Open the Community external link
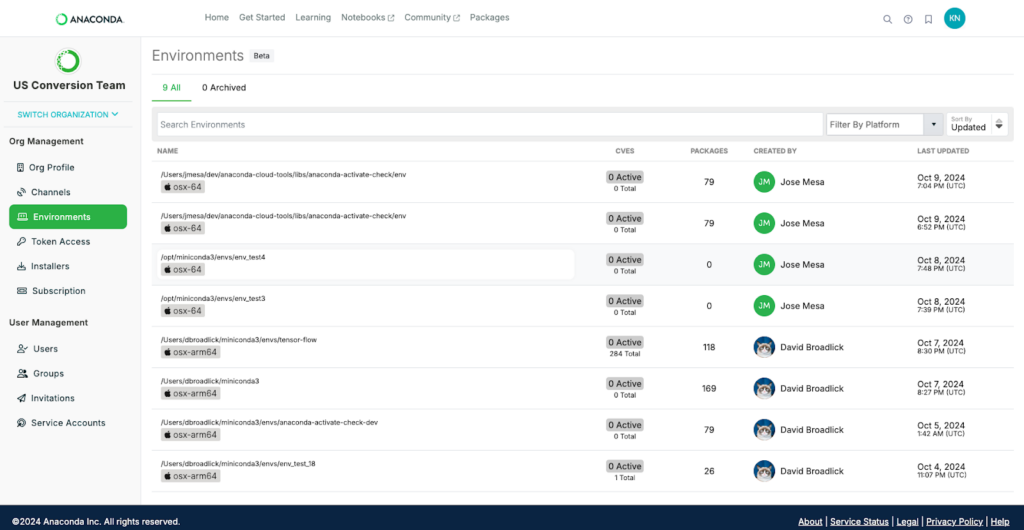 (x=432, y=18)
